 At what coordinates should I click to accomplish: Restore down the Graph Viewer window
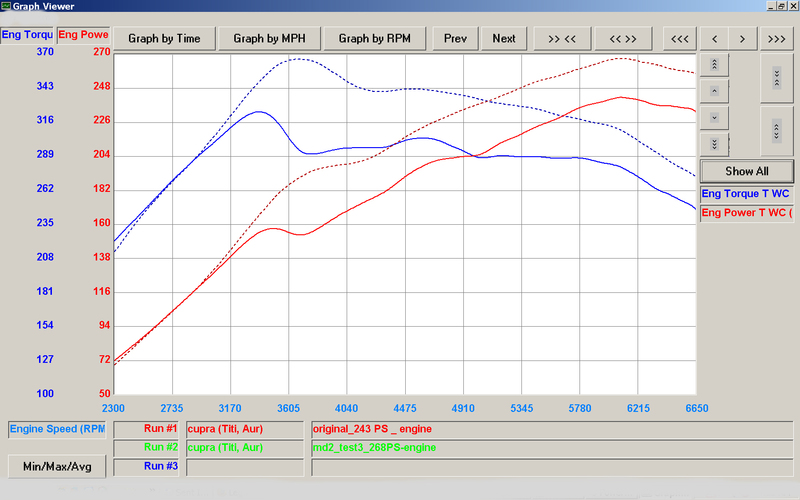pos(782,6)
